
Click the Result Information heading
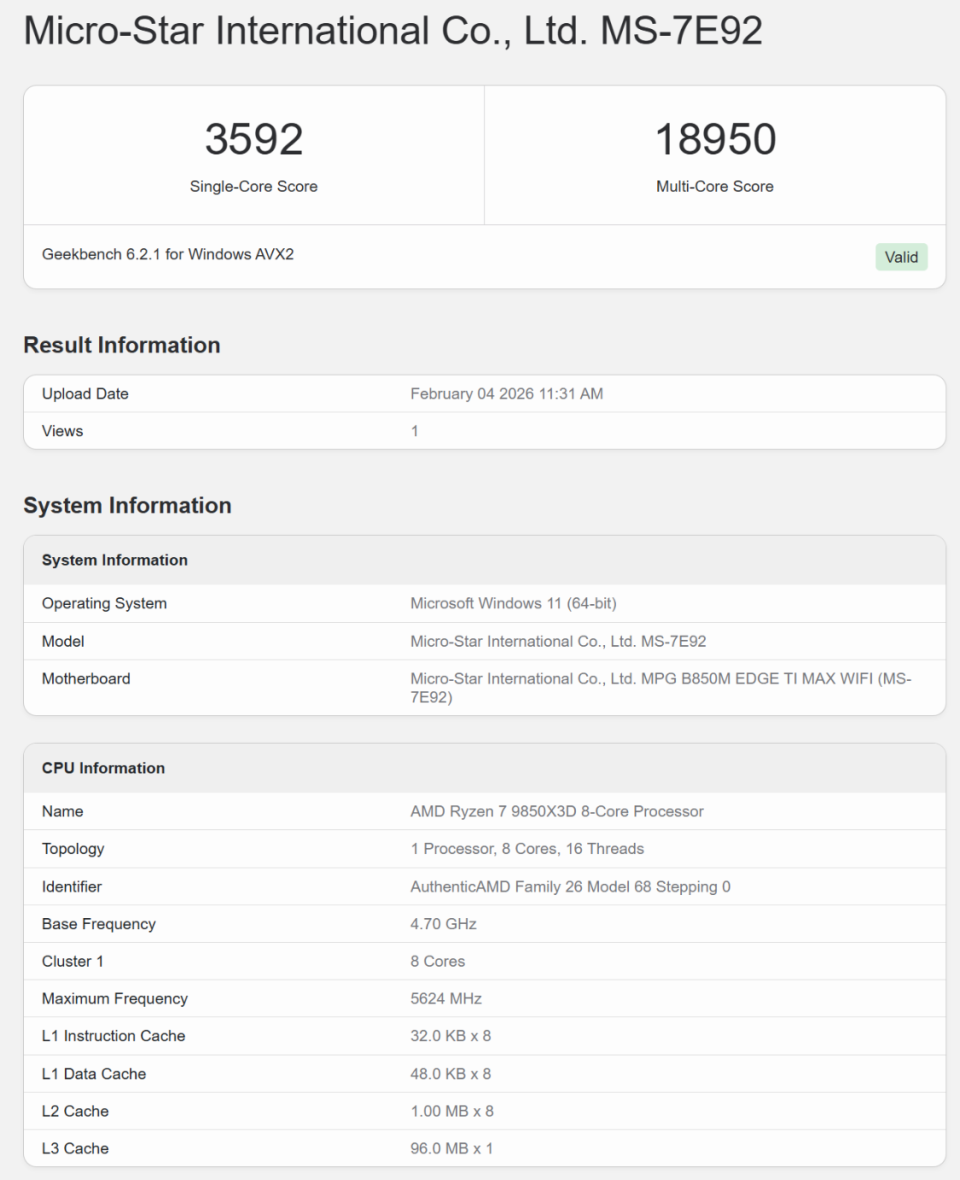tap(122, 345)
